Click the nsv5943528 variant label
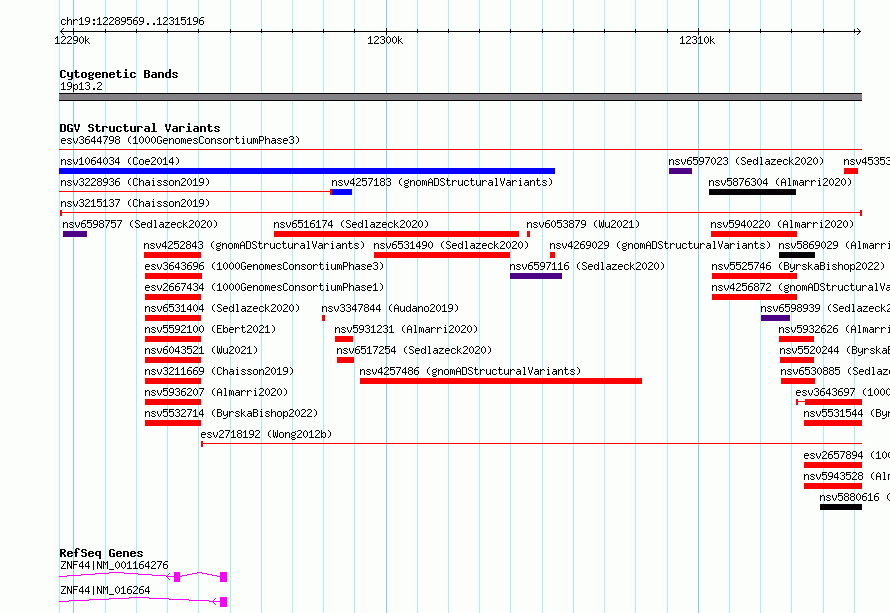This screenshot has width=890, height=613. [x=846, y=476]
